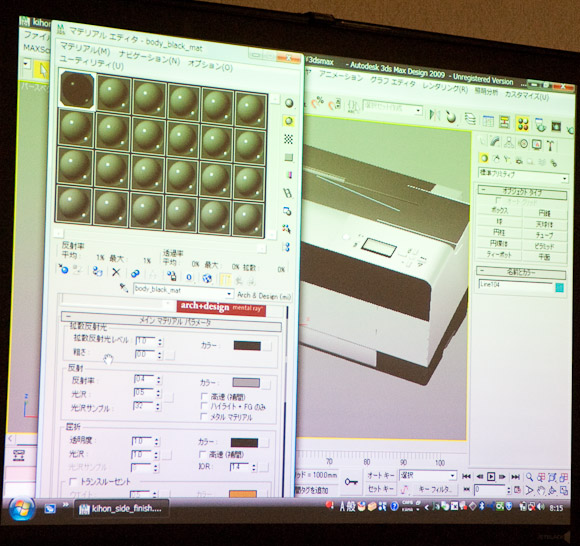Click the Video Color Check icon
580x546 pixels.
tap(289, 175)
